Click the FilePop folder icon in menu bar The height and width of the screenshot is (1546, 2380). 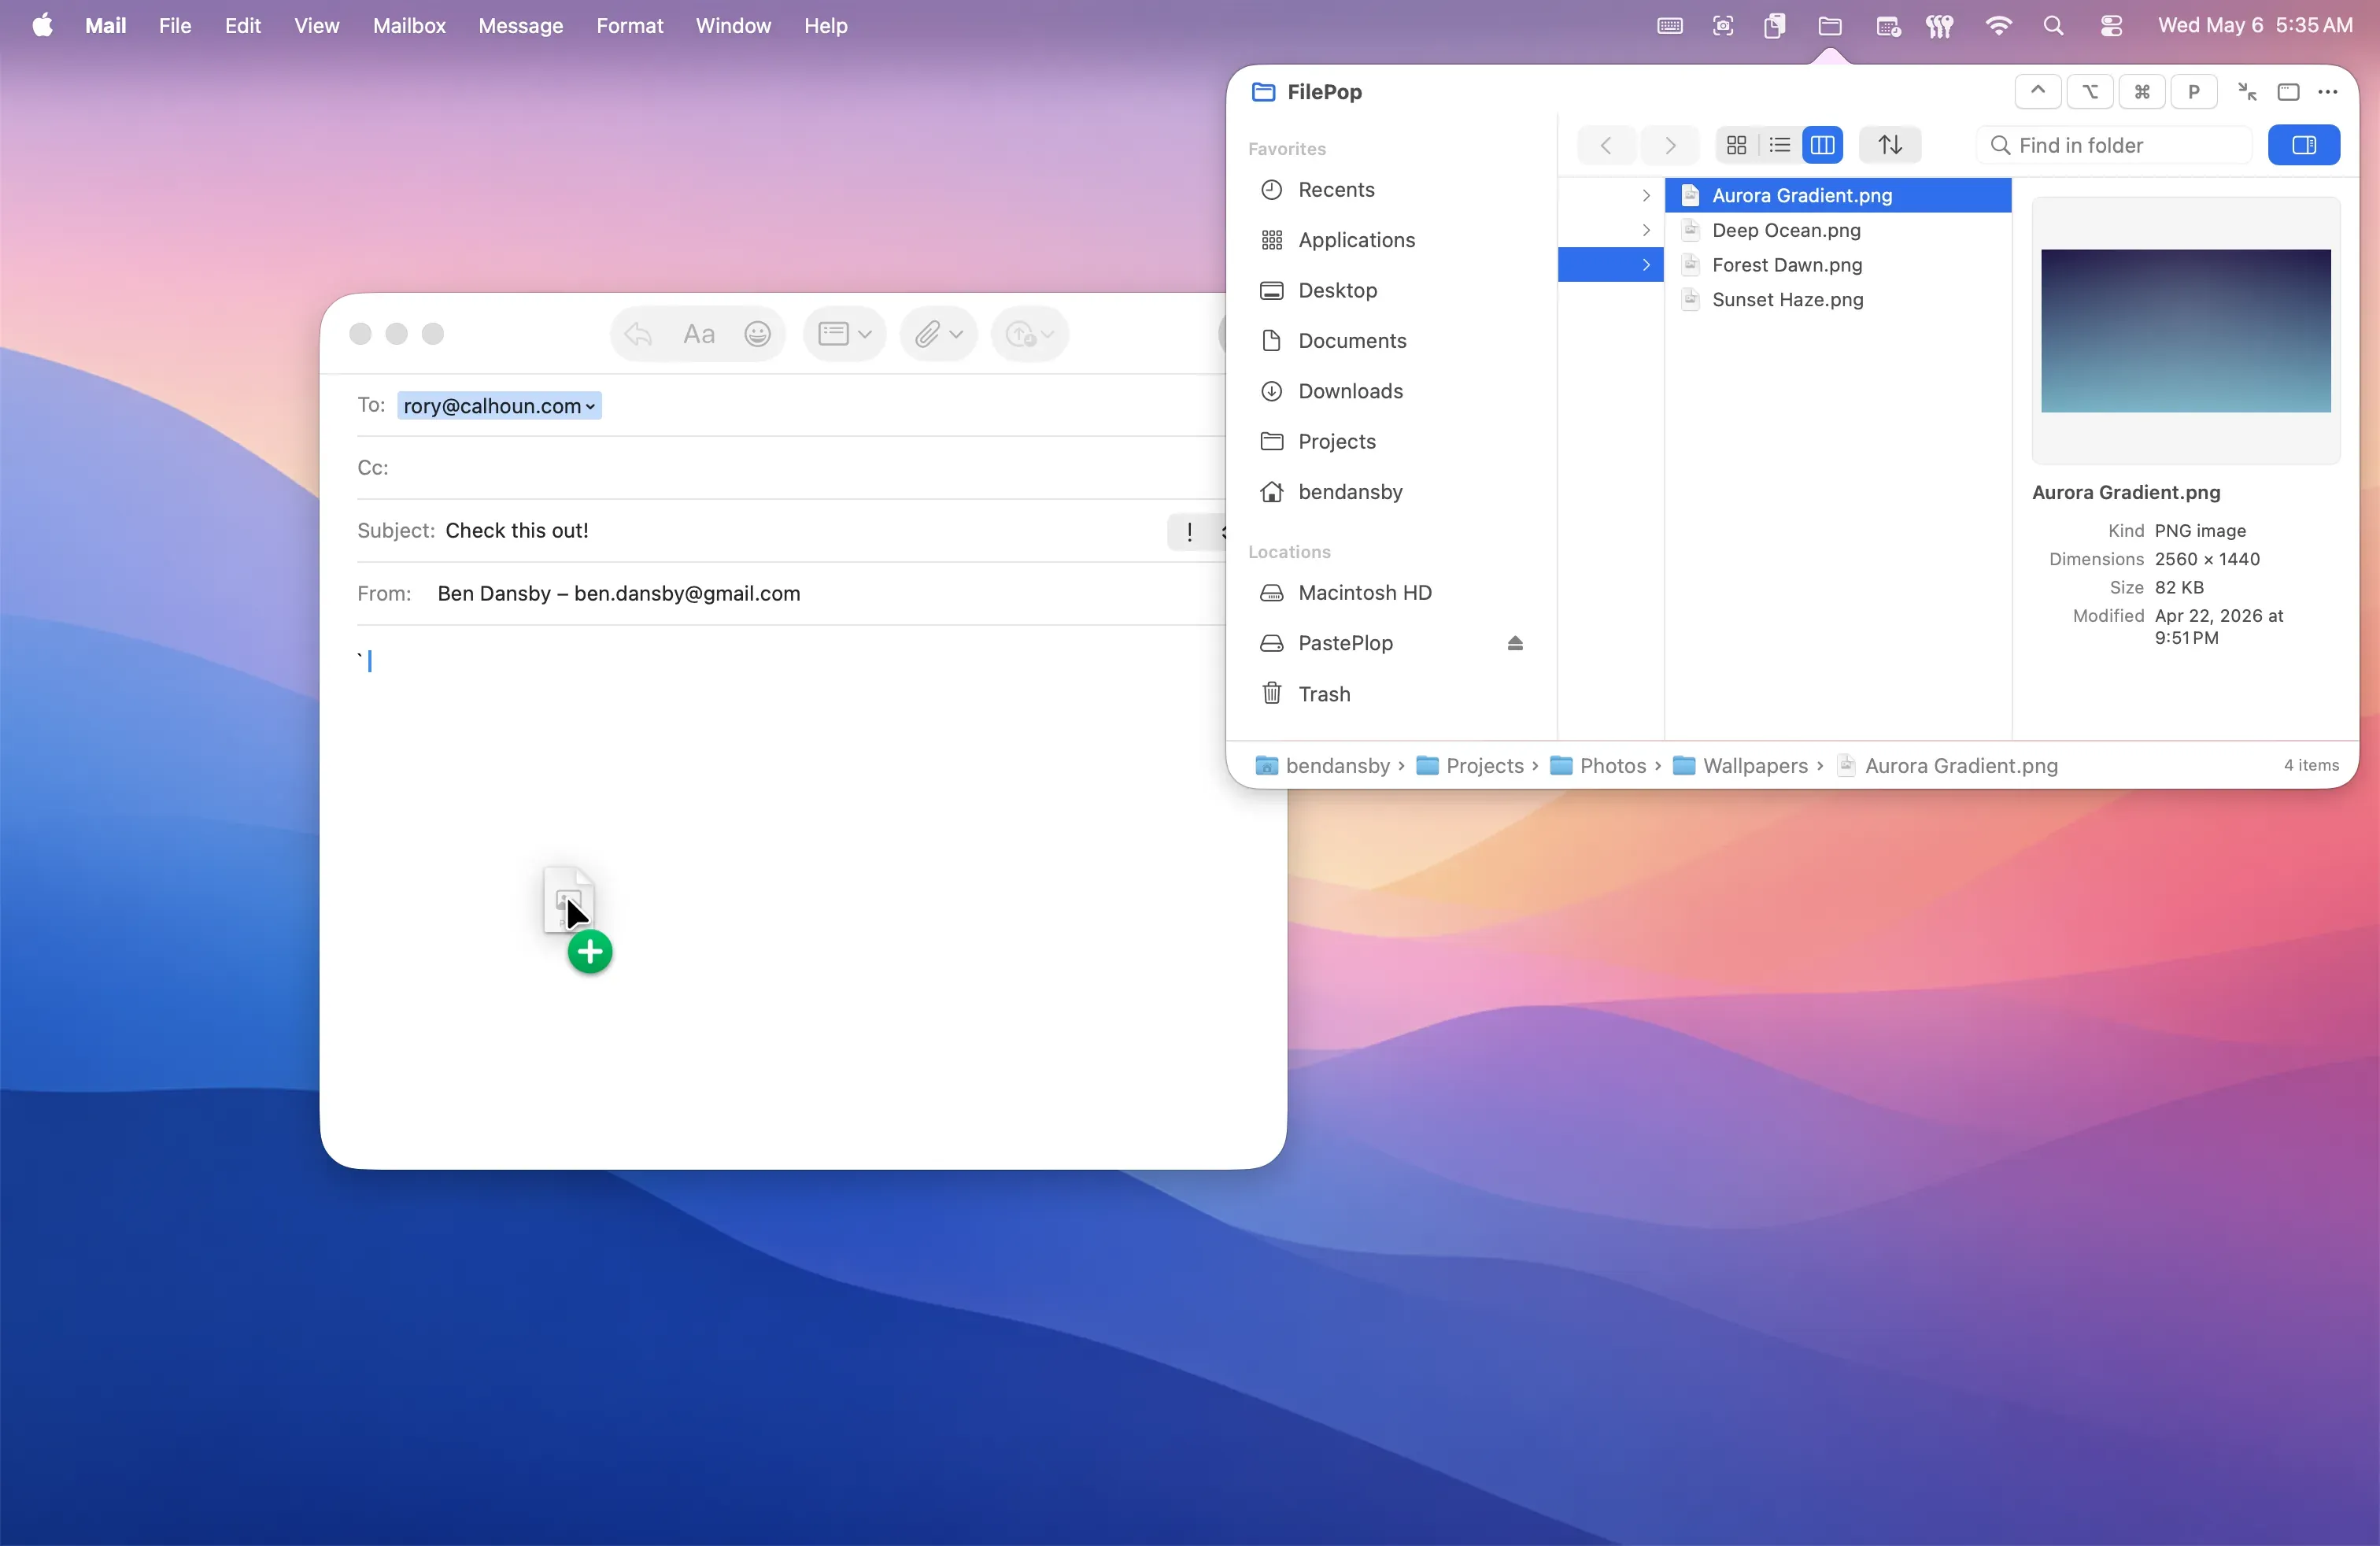point(1829,26)
